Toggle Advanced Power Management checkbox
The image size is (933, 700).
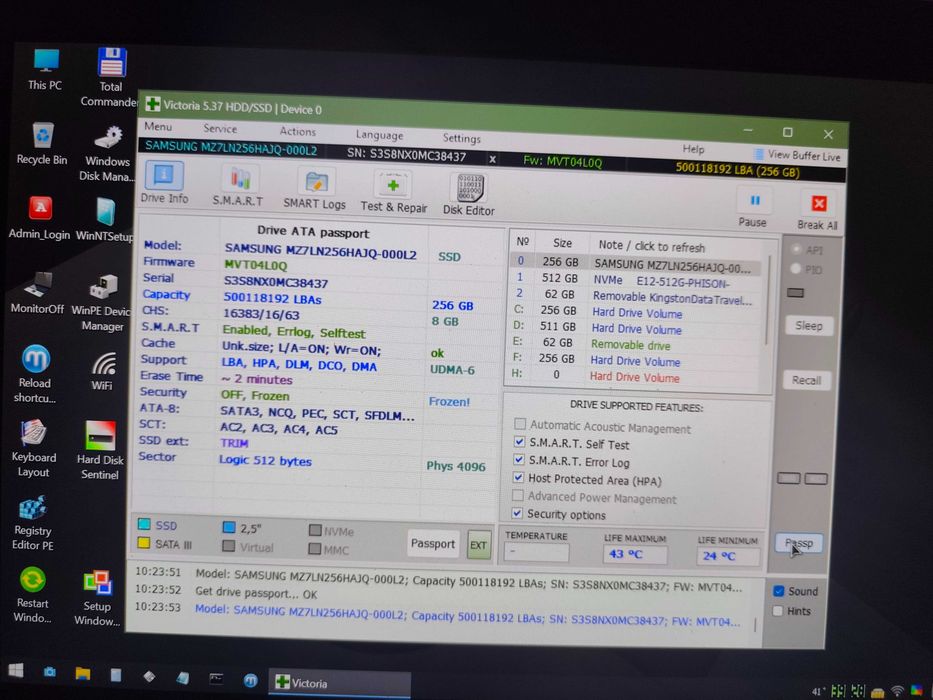518,495
